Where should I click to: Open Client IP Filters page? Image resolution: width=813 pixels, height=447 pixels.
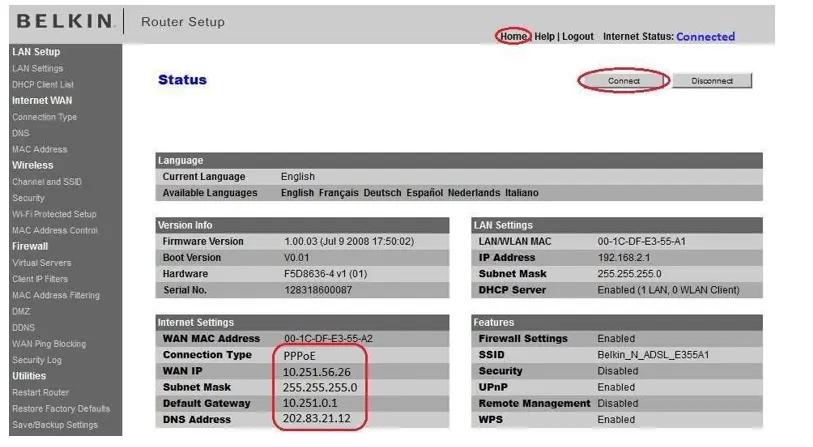click(40, 279)
